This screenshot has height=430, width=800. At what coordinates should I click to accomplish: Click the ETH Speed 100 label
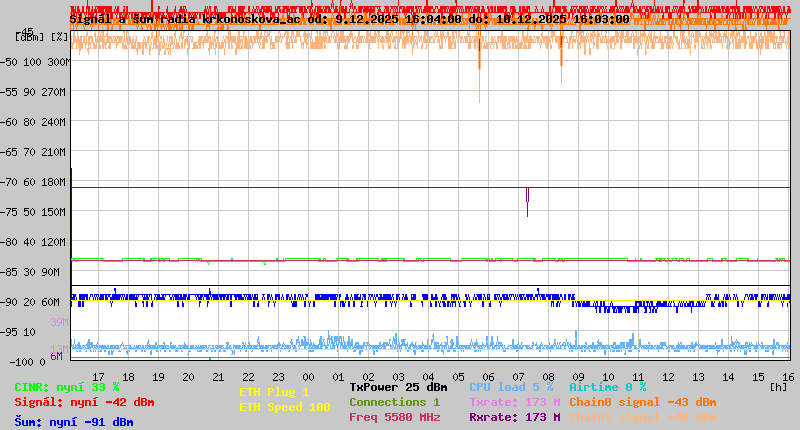point(284,407)
